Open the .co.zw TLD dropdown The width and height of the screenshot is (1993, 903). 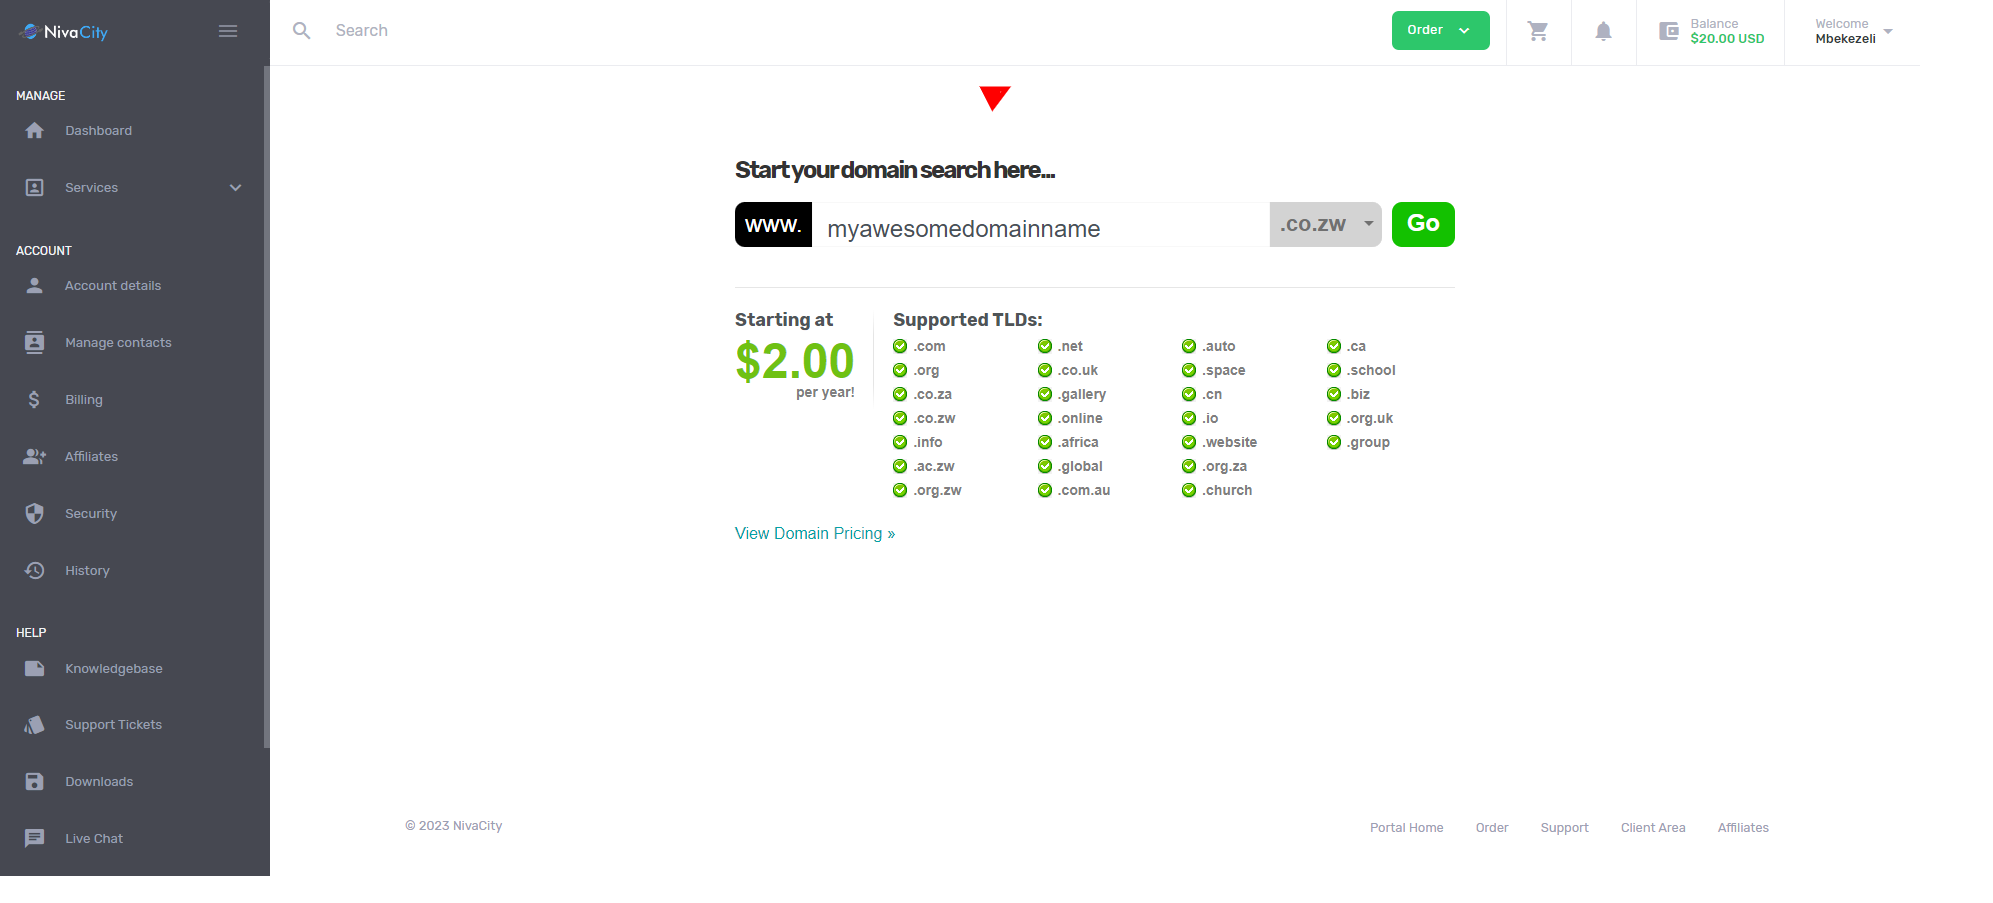coord(1325,225)
